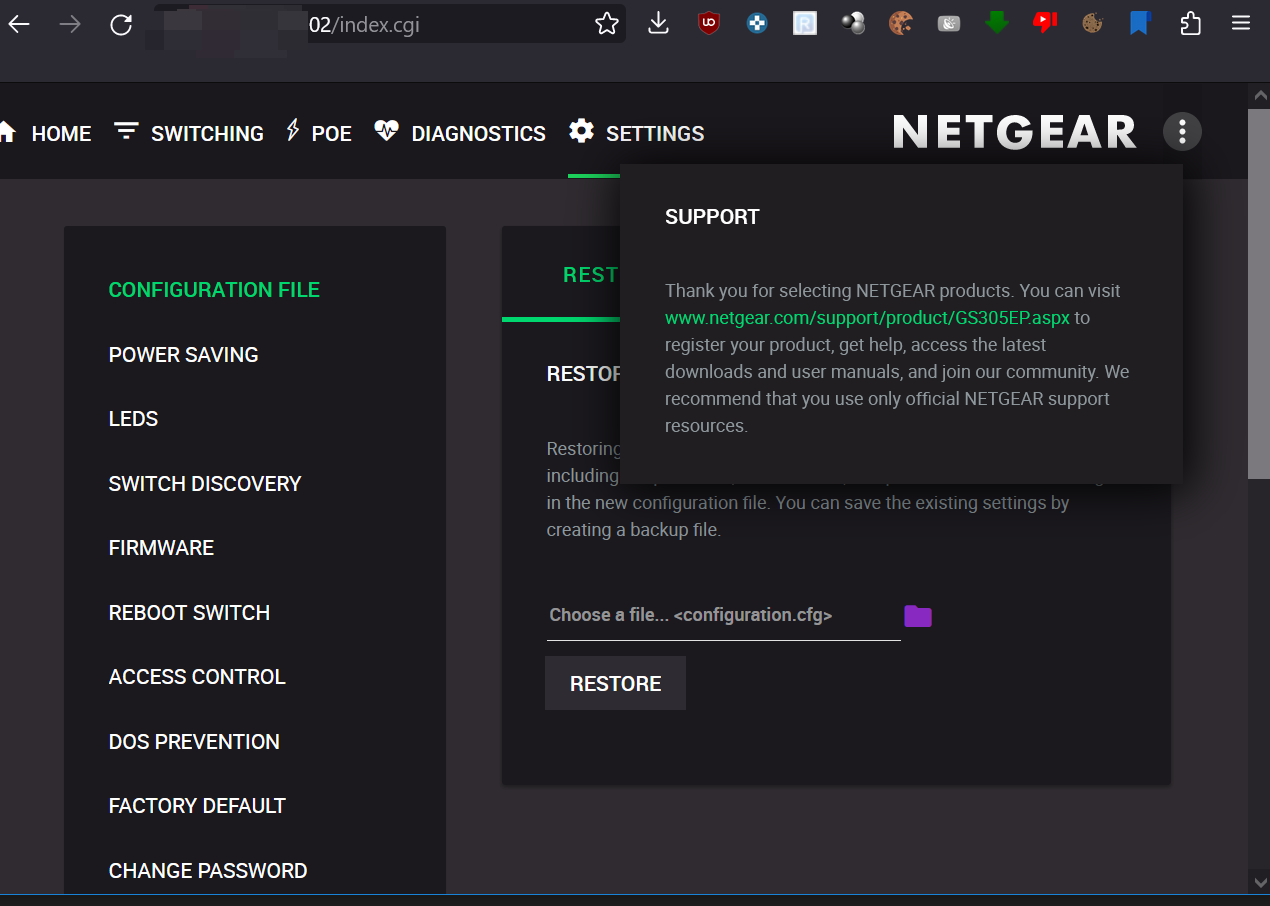Image resolution: width=1270 pixels, height=906 pixels.
Task: Open the NETGEAR GS305EP support link
Action: 867,318
